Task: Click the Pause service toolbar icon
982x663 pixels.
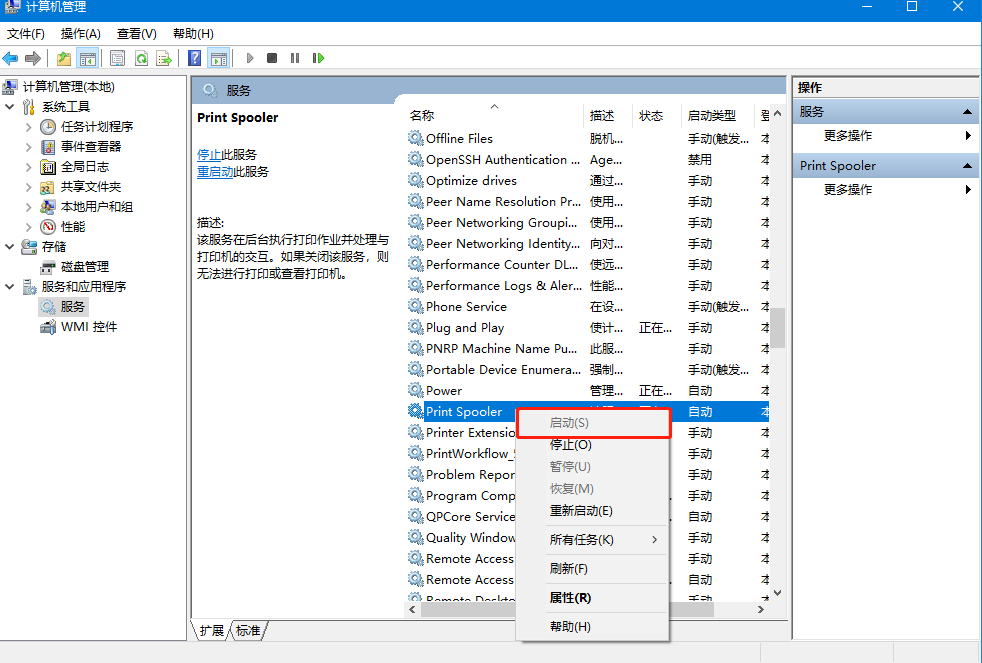Action: point(295,58)
